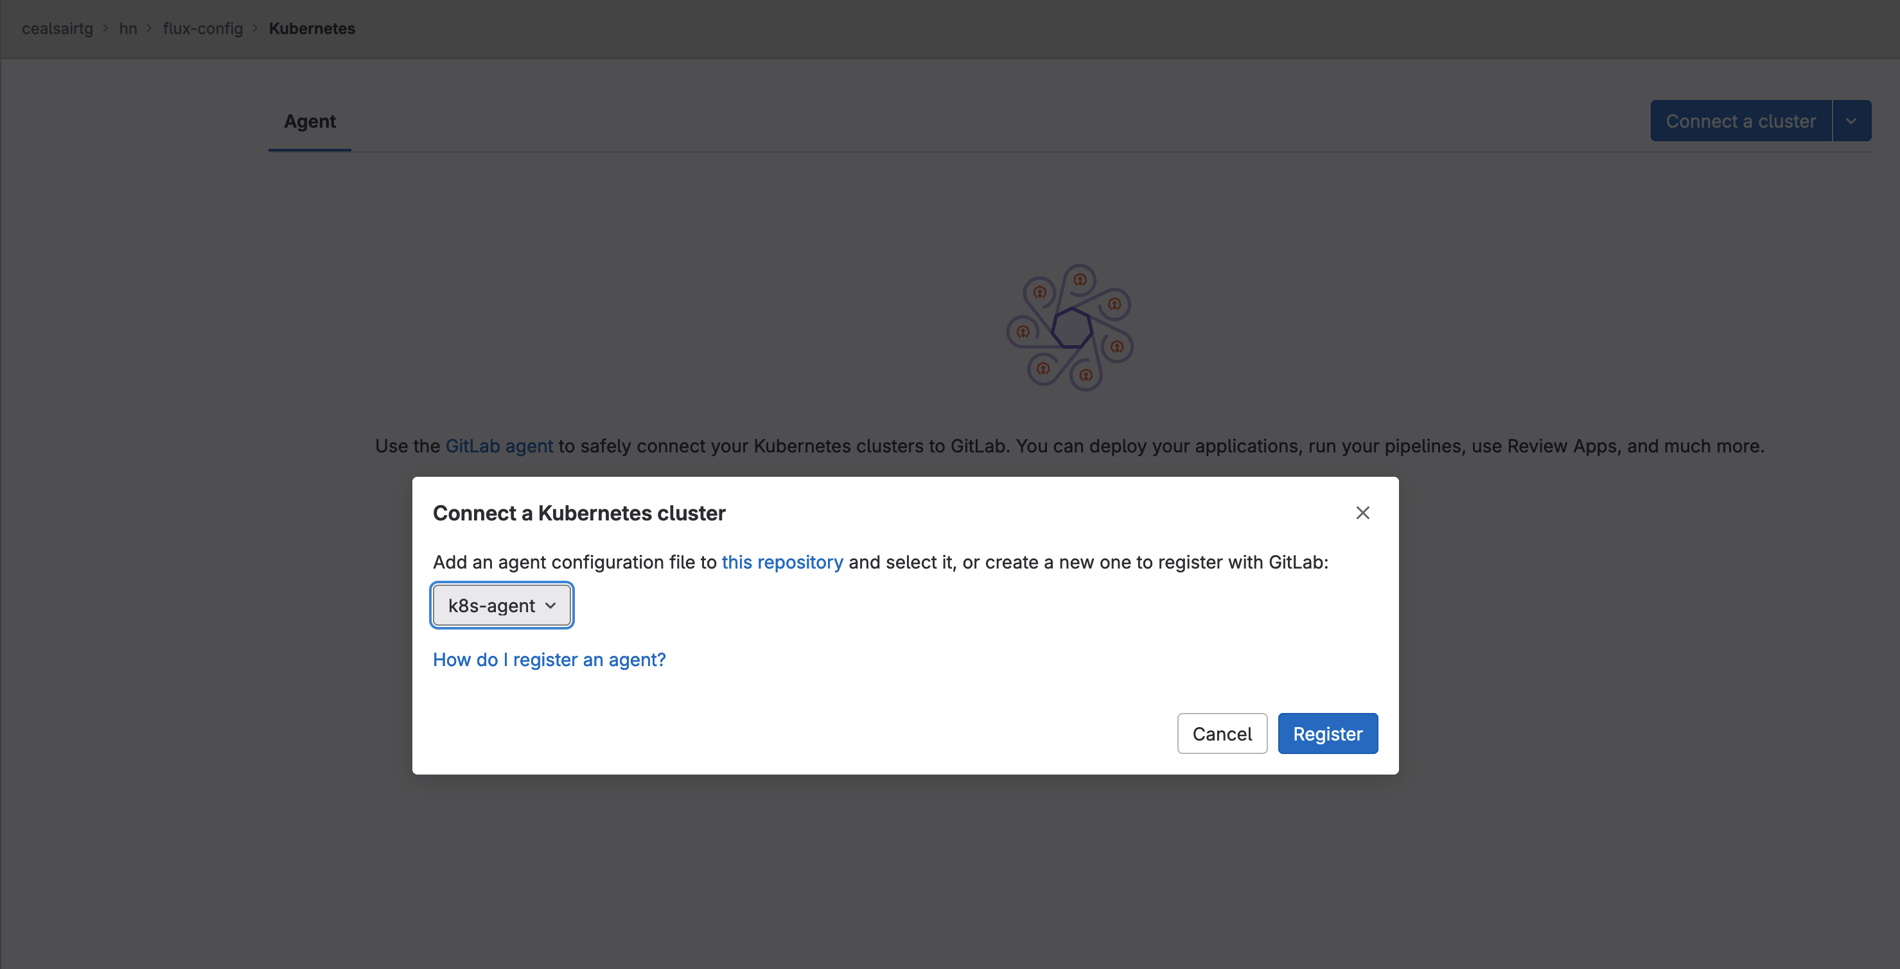Expand the Connect a cluster split-button options

[1852, 120]
